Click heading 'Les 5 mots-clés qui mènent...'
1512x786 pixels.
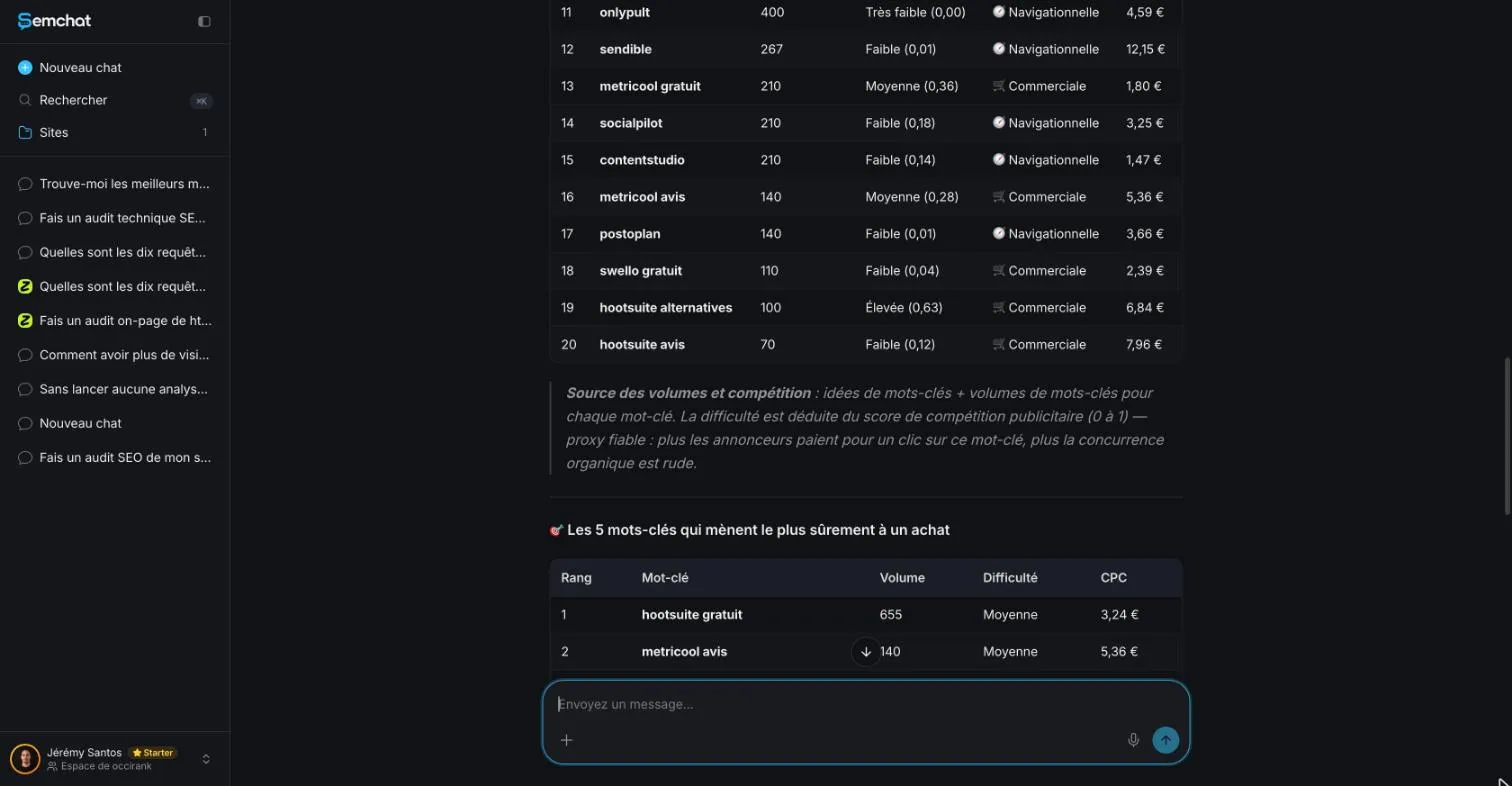(x=758, y=530)
